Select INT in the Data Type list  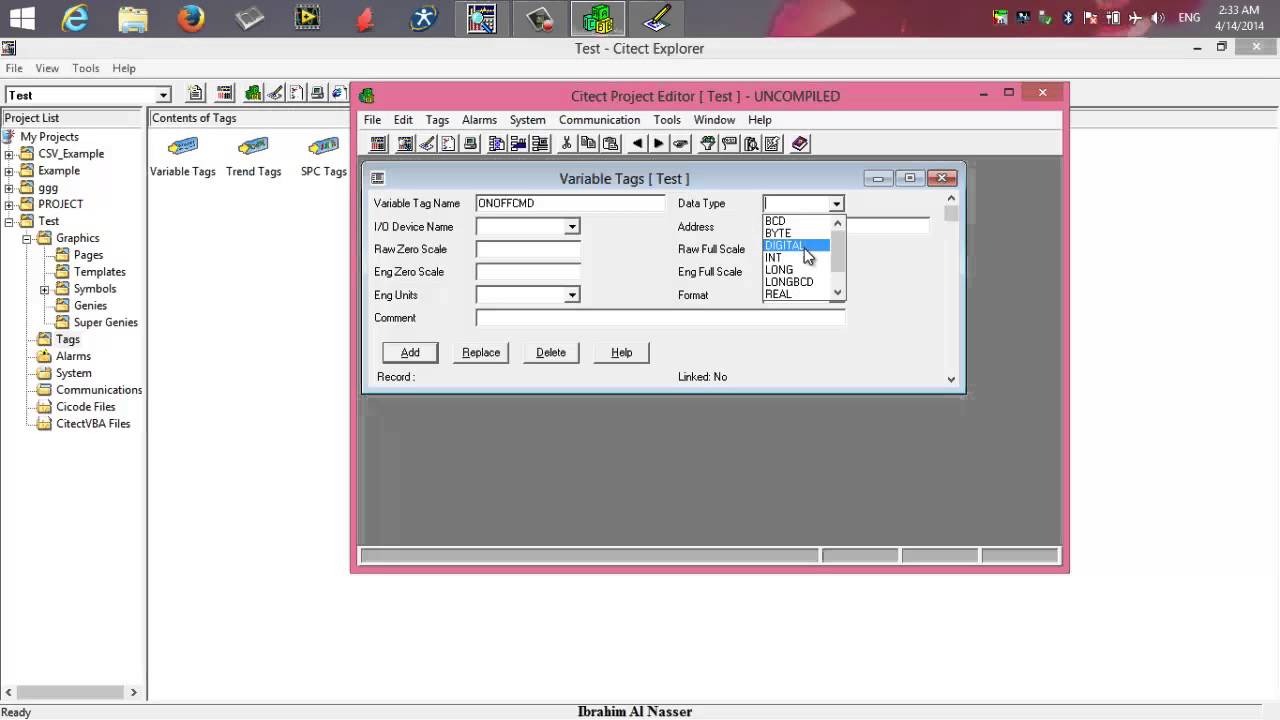click(x=796, y=258)
